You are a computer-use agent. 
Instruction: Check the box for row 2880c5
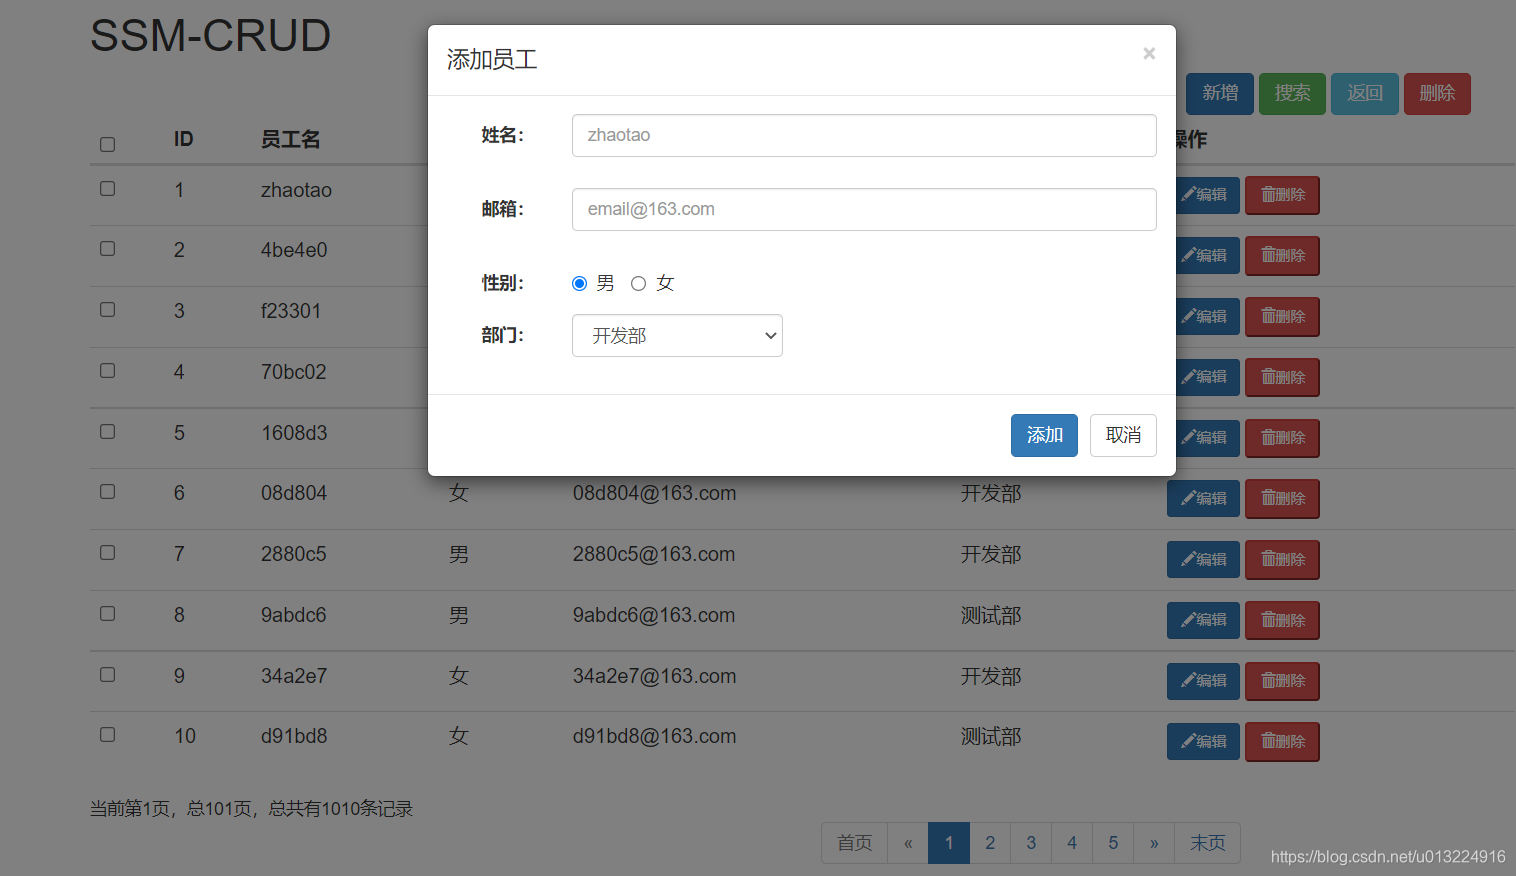point(108,552)
